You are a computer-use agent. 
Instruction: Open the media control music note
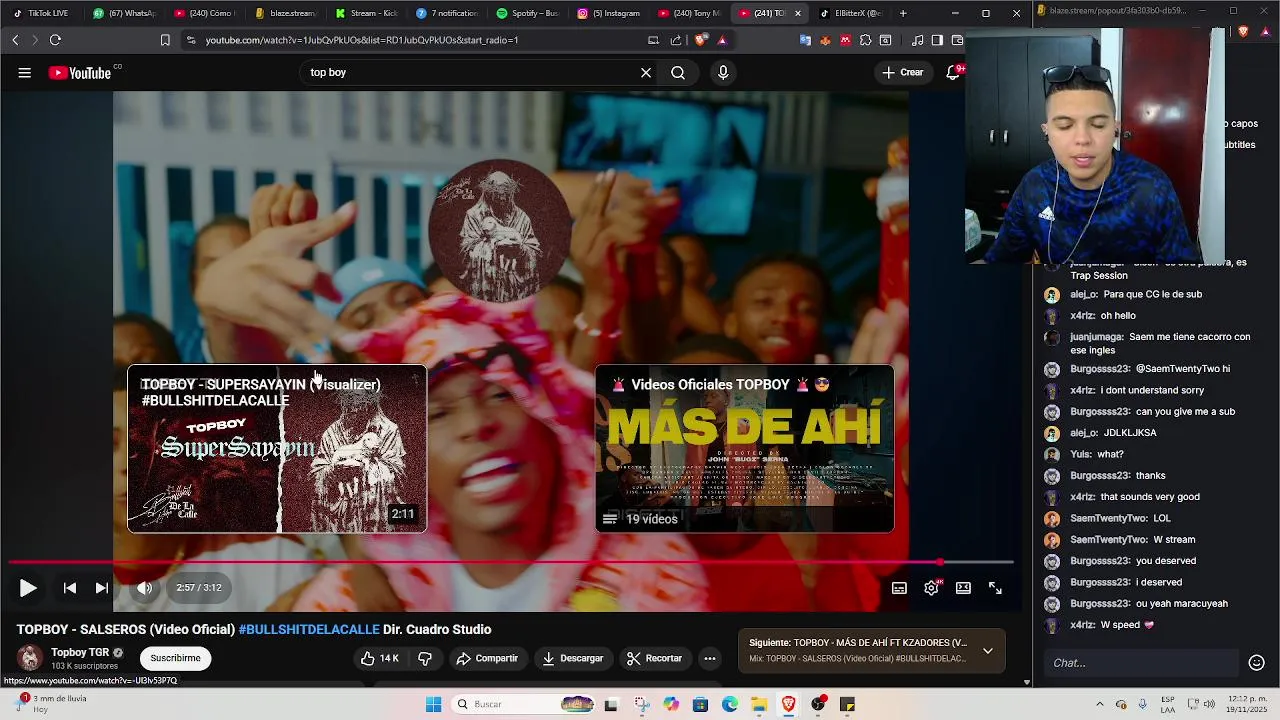coord(918,40)
